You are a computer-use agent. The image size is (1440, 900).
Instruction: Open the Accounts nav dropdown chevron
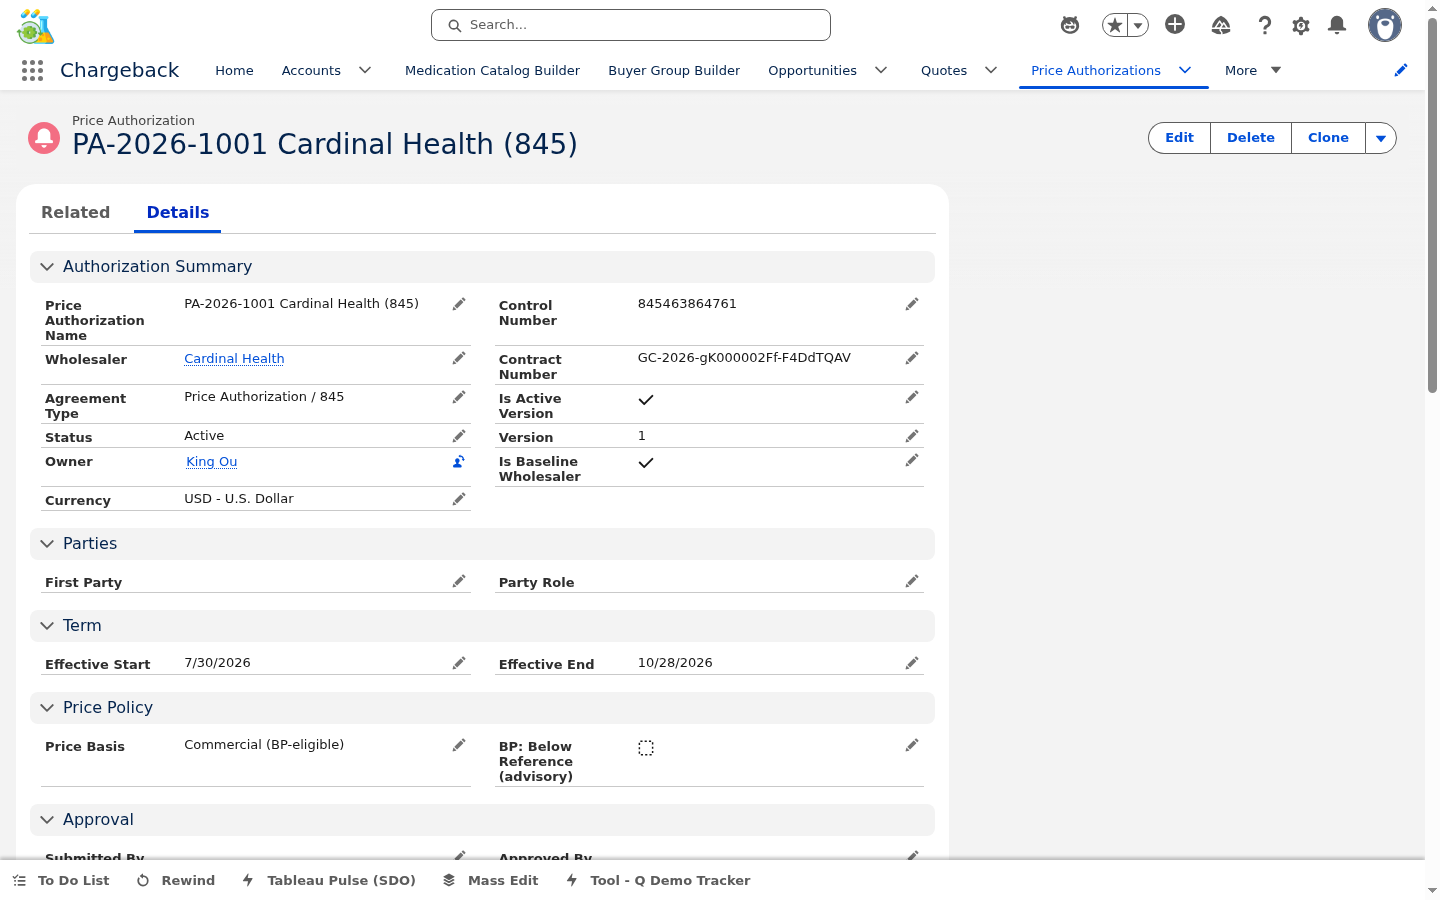[365, 70]
